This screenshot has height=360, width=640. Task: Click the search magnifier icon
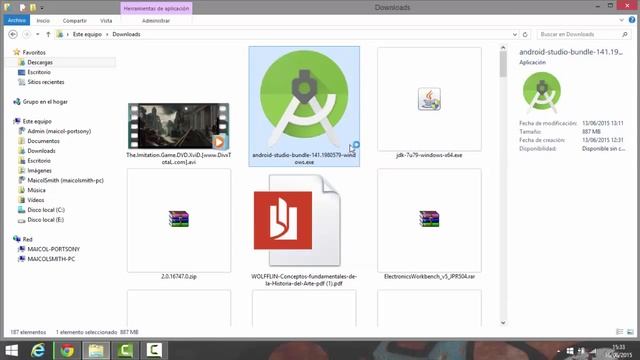pyautogui.click(x=625, y=34)
